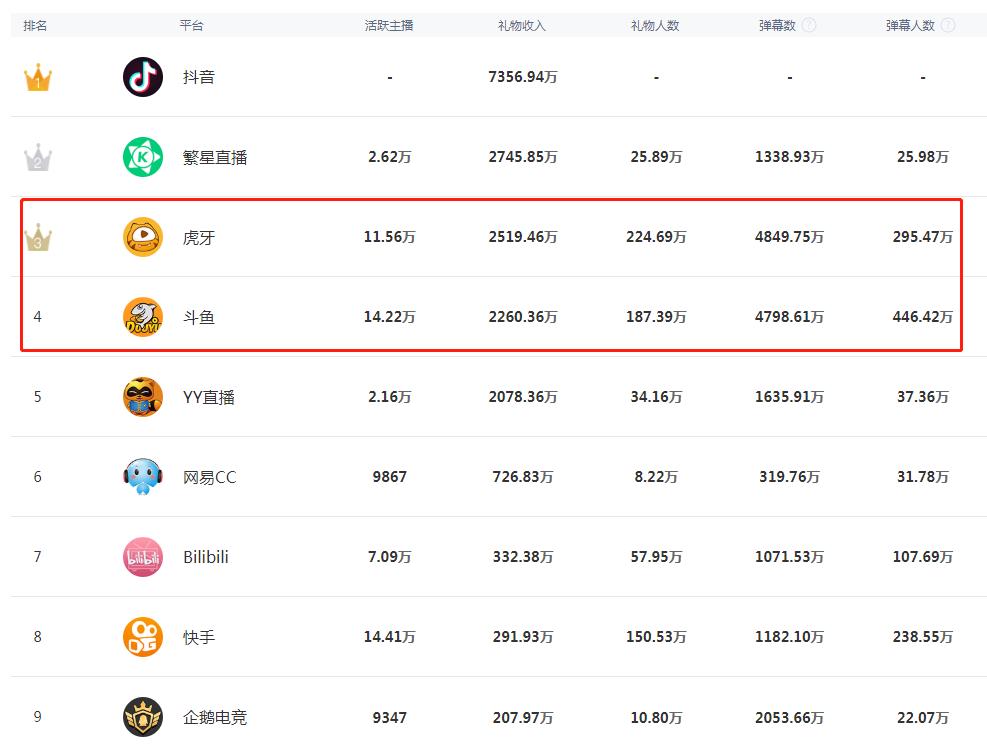
Task: Show help for 弹幕人数 column
Action: [948, 25]
